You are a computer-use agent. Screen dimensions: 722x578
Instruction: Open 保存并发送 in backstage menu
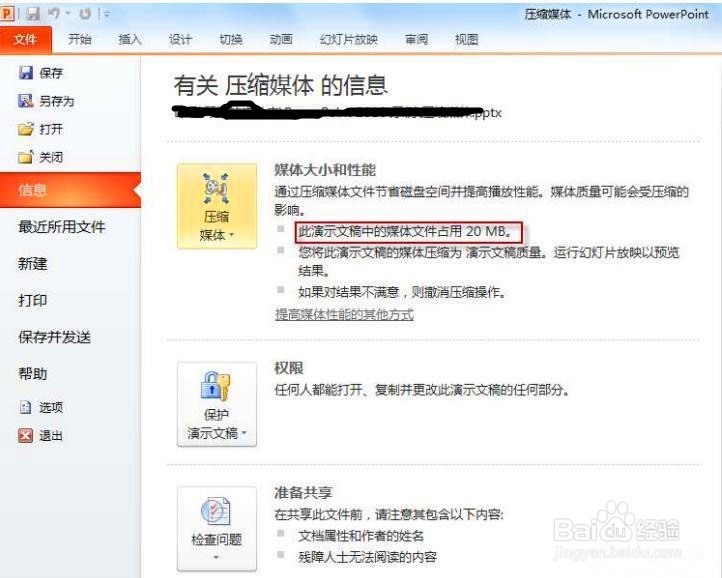click(x=54, y=337)
